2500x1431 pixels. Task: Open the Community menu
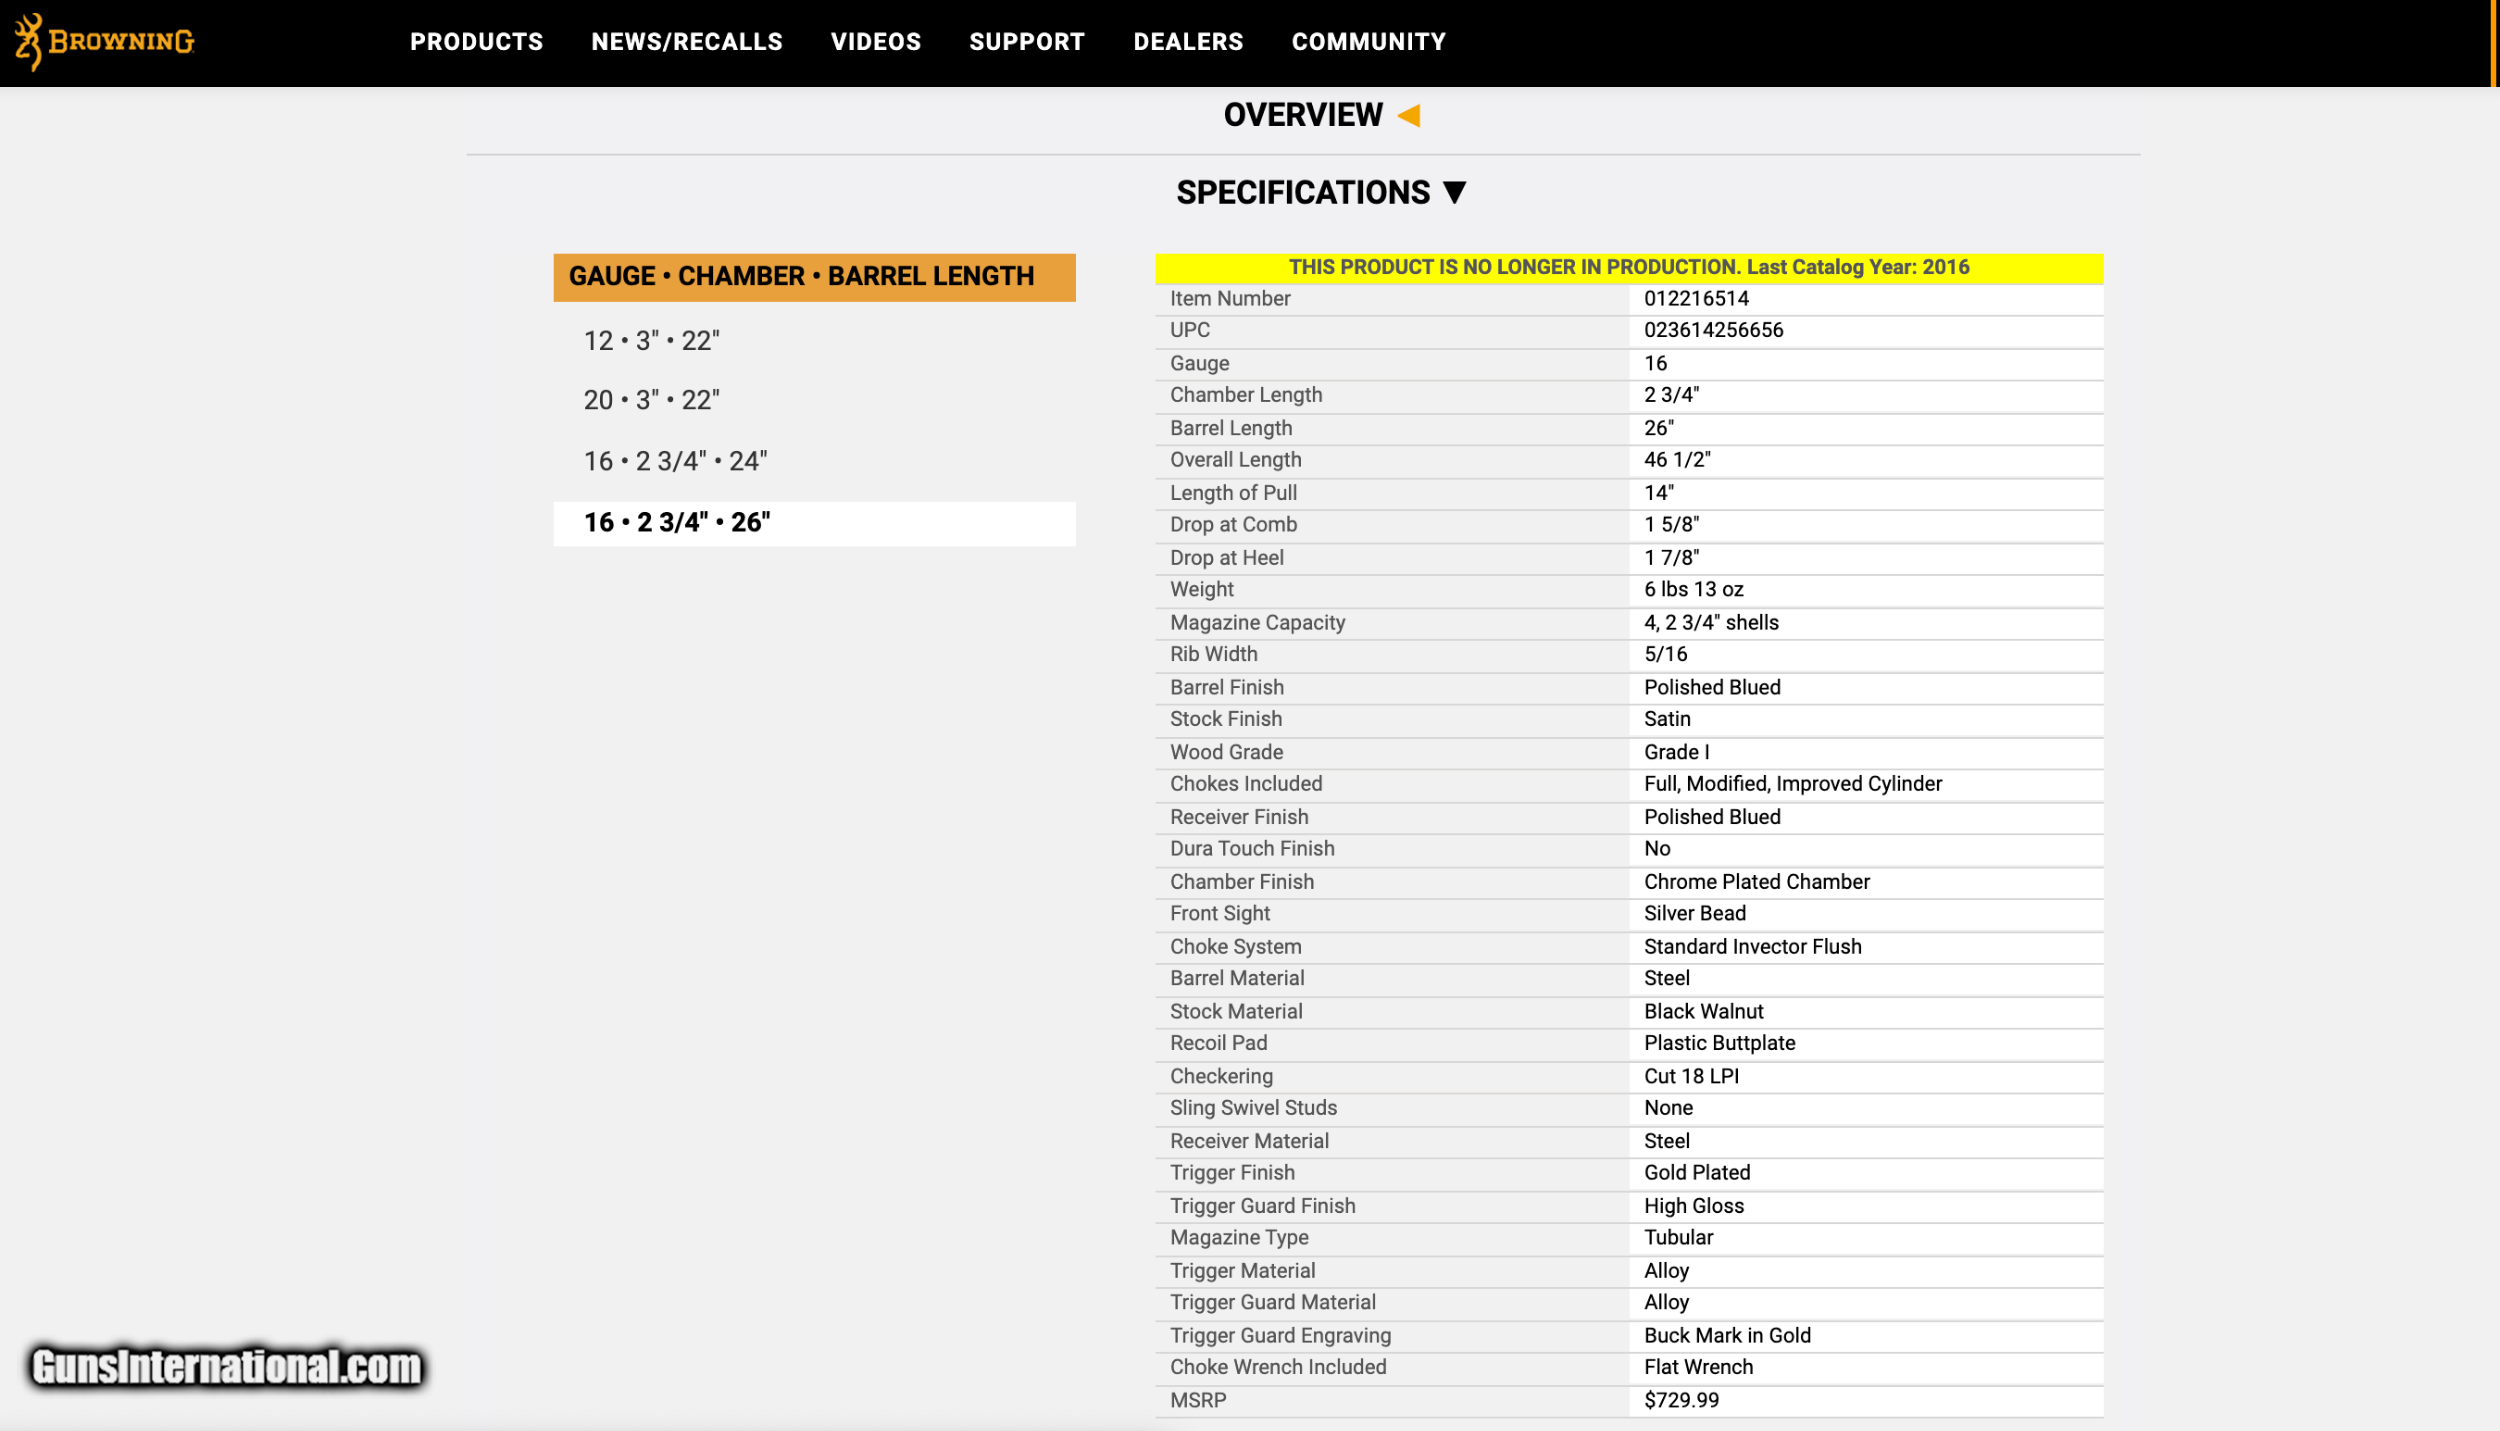click(1368, 42)
